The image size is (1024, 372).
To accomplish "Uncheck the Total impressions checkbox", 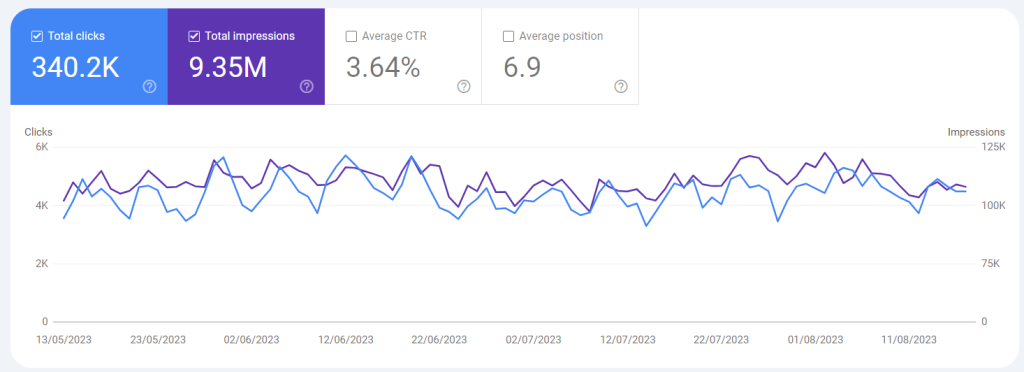I will (x=193, y=37).
